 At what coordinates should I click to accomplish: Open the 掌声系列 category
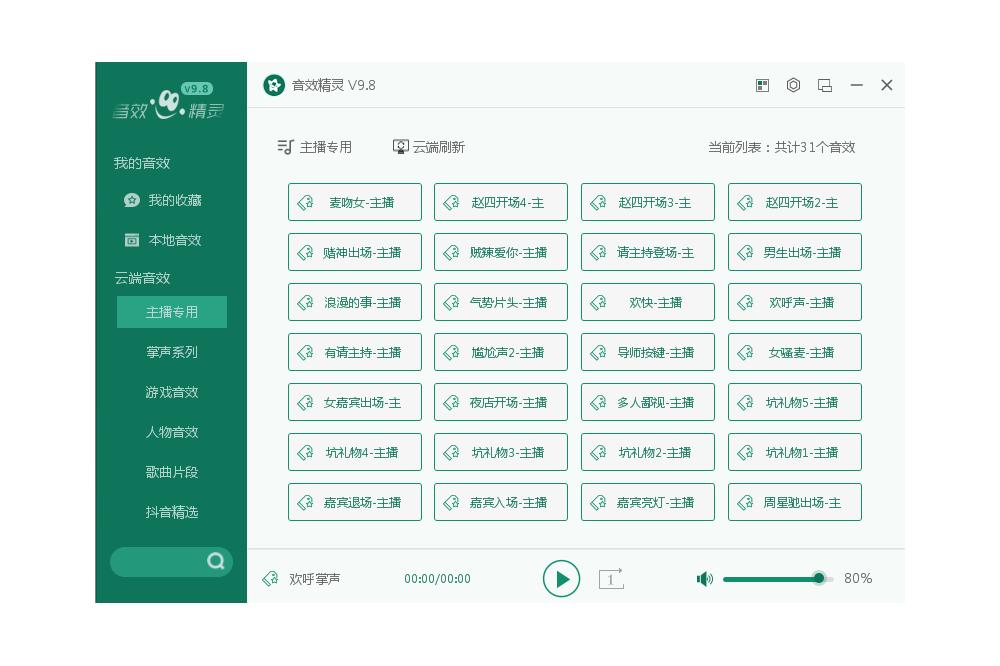click(172, 352)
